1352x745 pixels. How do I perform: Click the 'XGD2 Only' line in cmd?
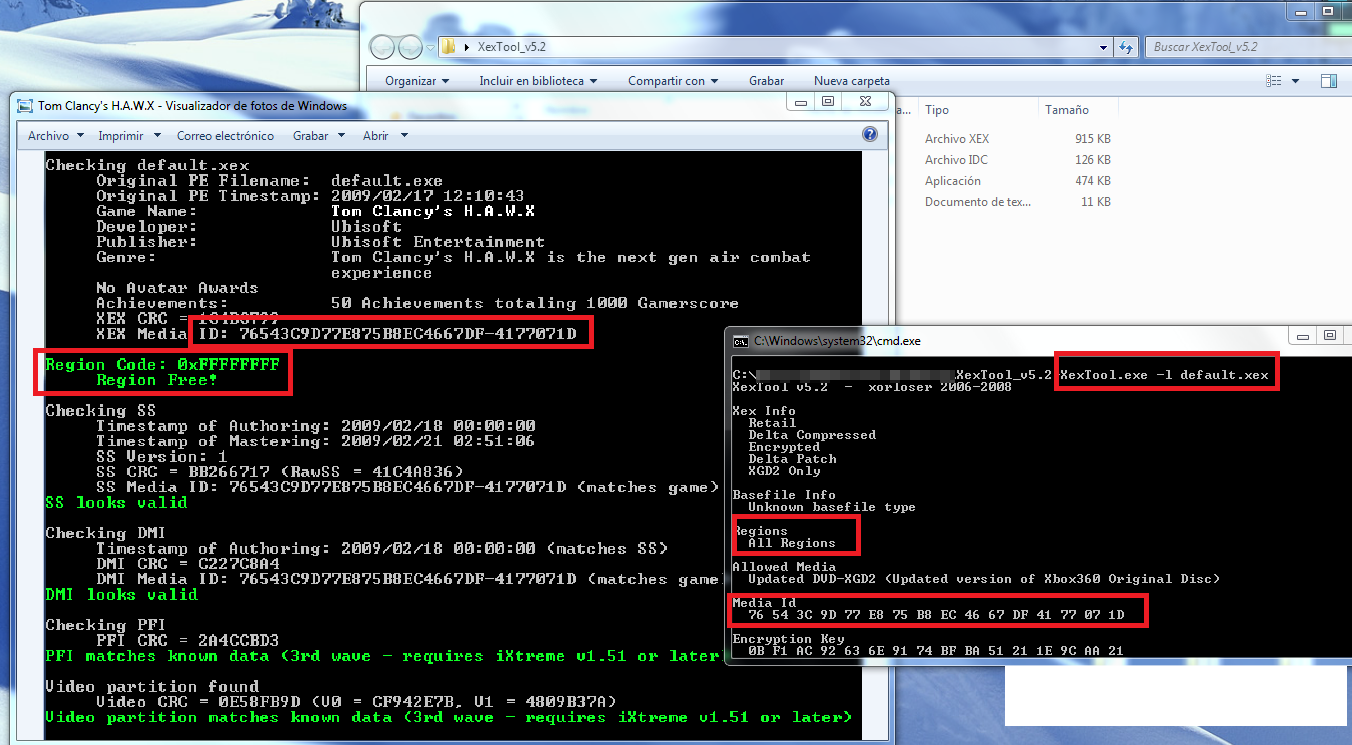(x=784, y=471)
